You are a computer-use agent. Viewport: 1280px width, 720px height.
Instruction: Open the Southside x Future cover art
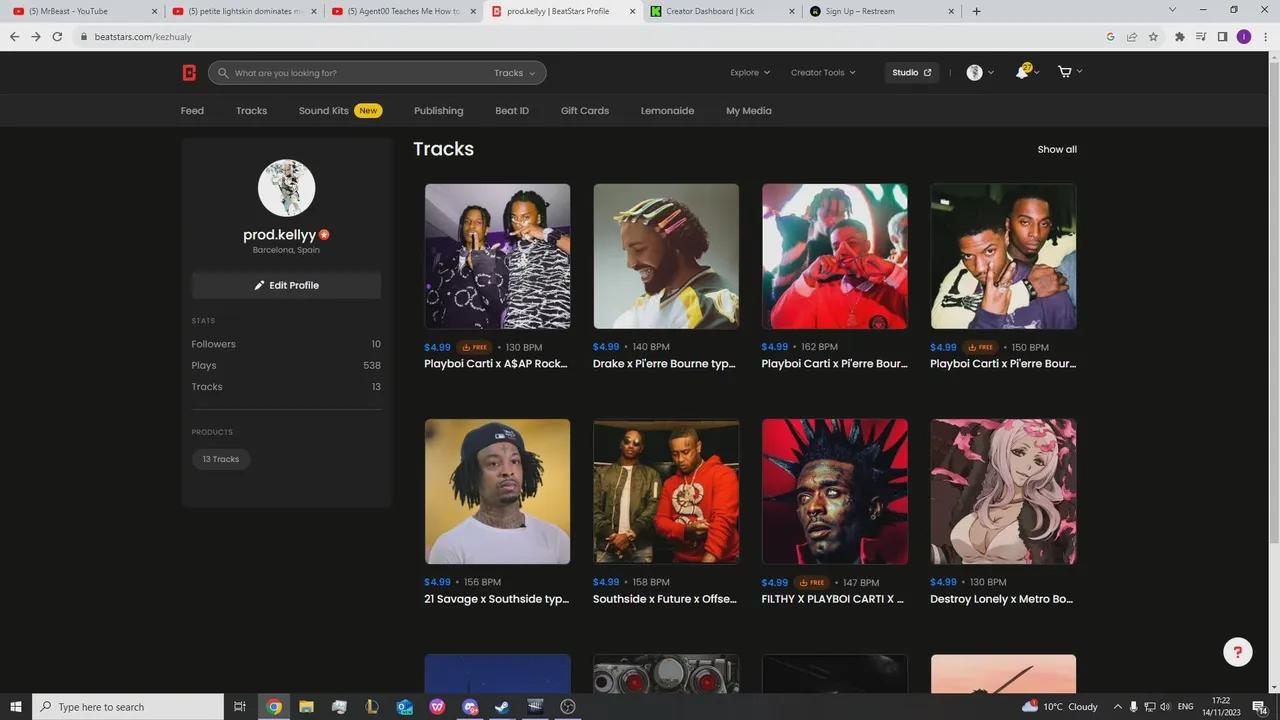[x=666, y=491]
